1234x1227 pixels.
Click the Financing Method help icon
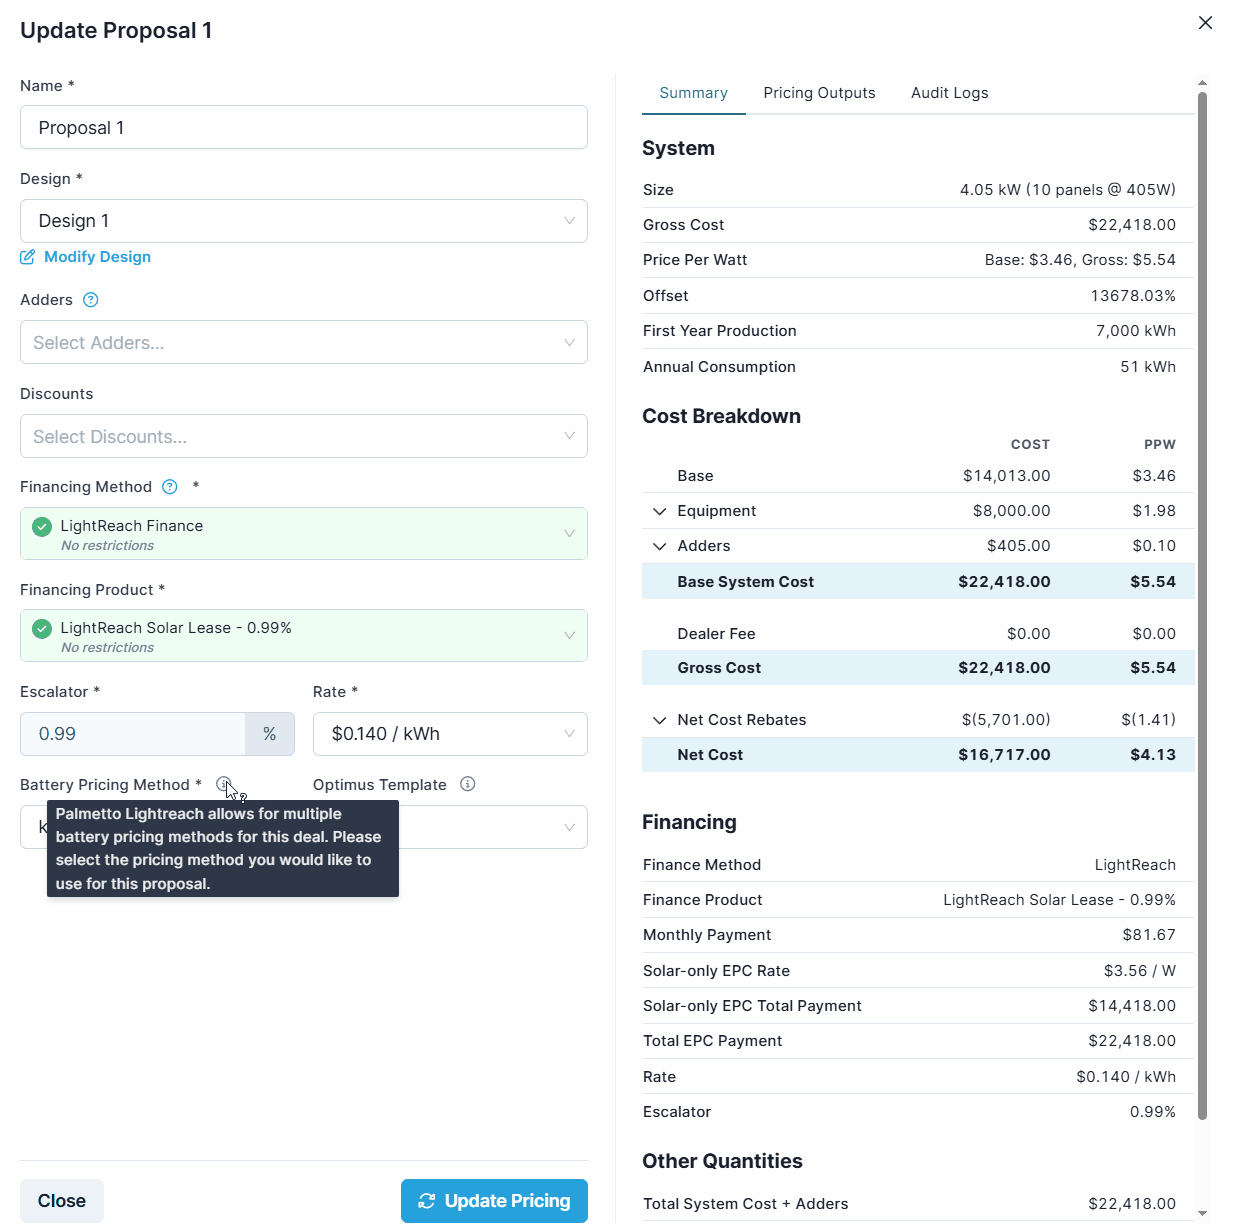[170, 487]
